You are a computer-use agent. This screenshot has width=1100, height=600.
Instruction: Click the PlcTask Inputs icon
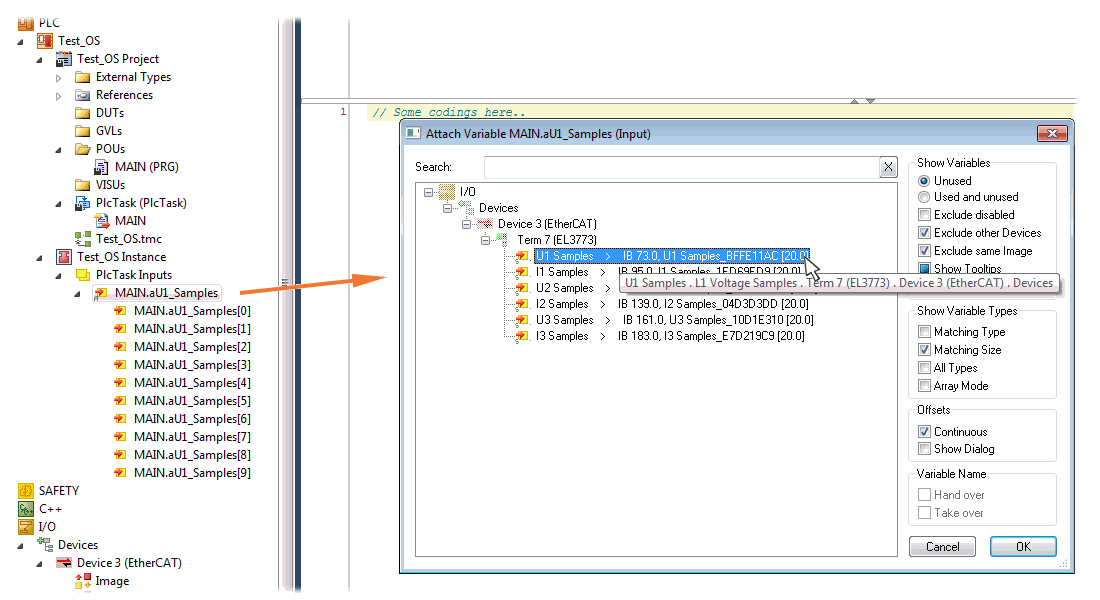tap(83, 275)
